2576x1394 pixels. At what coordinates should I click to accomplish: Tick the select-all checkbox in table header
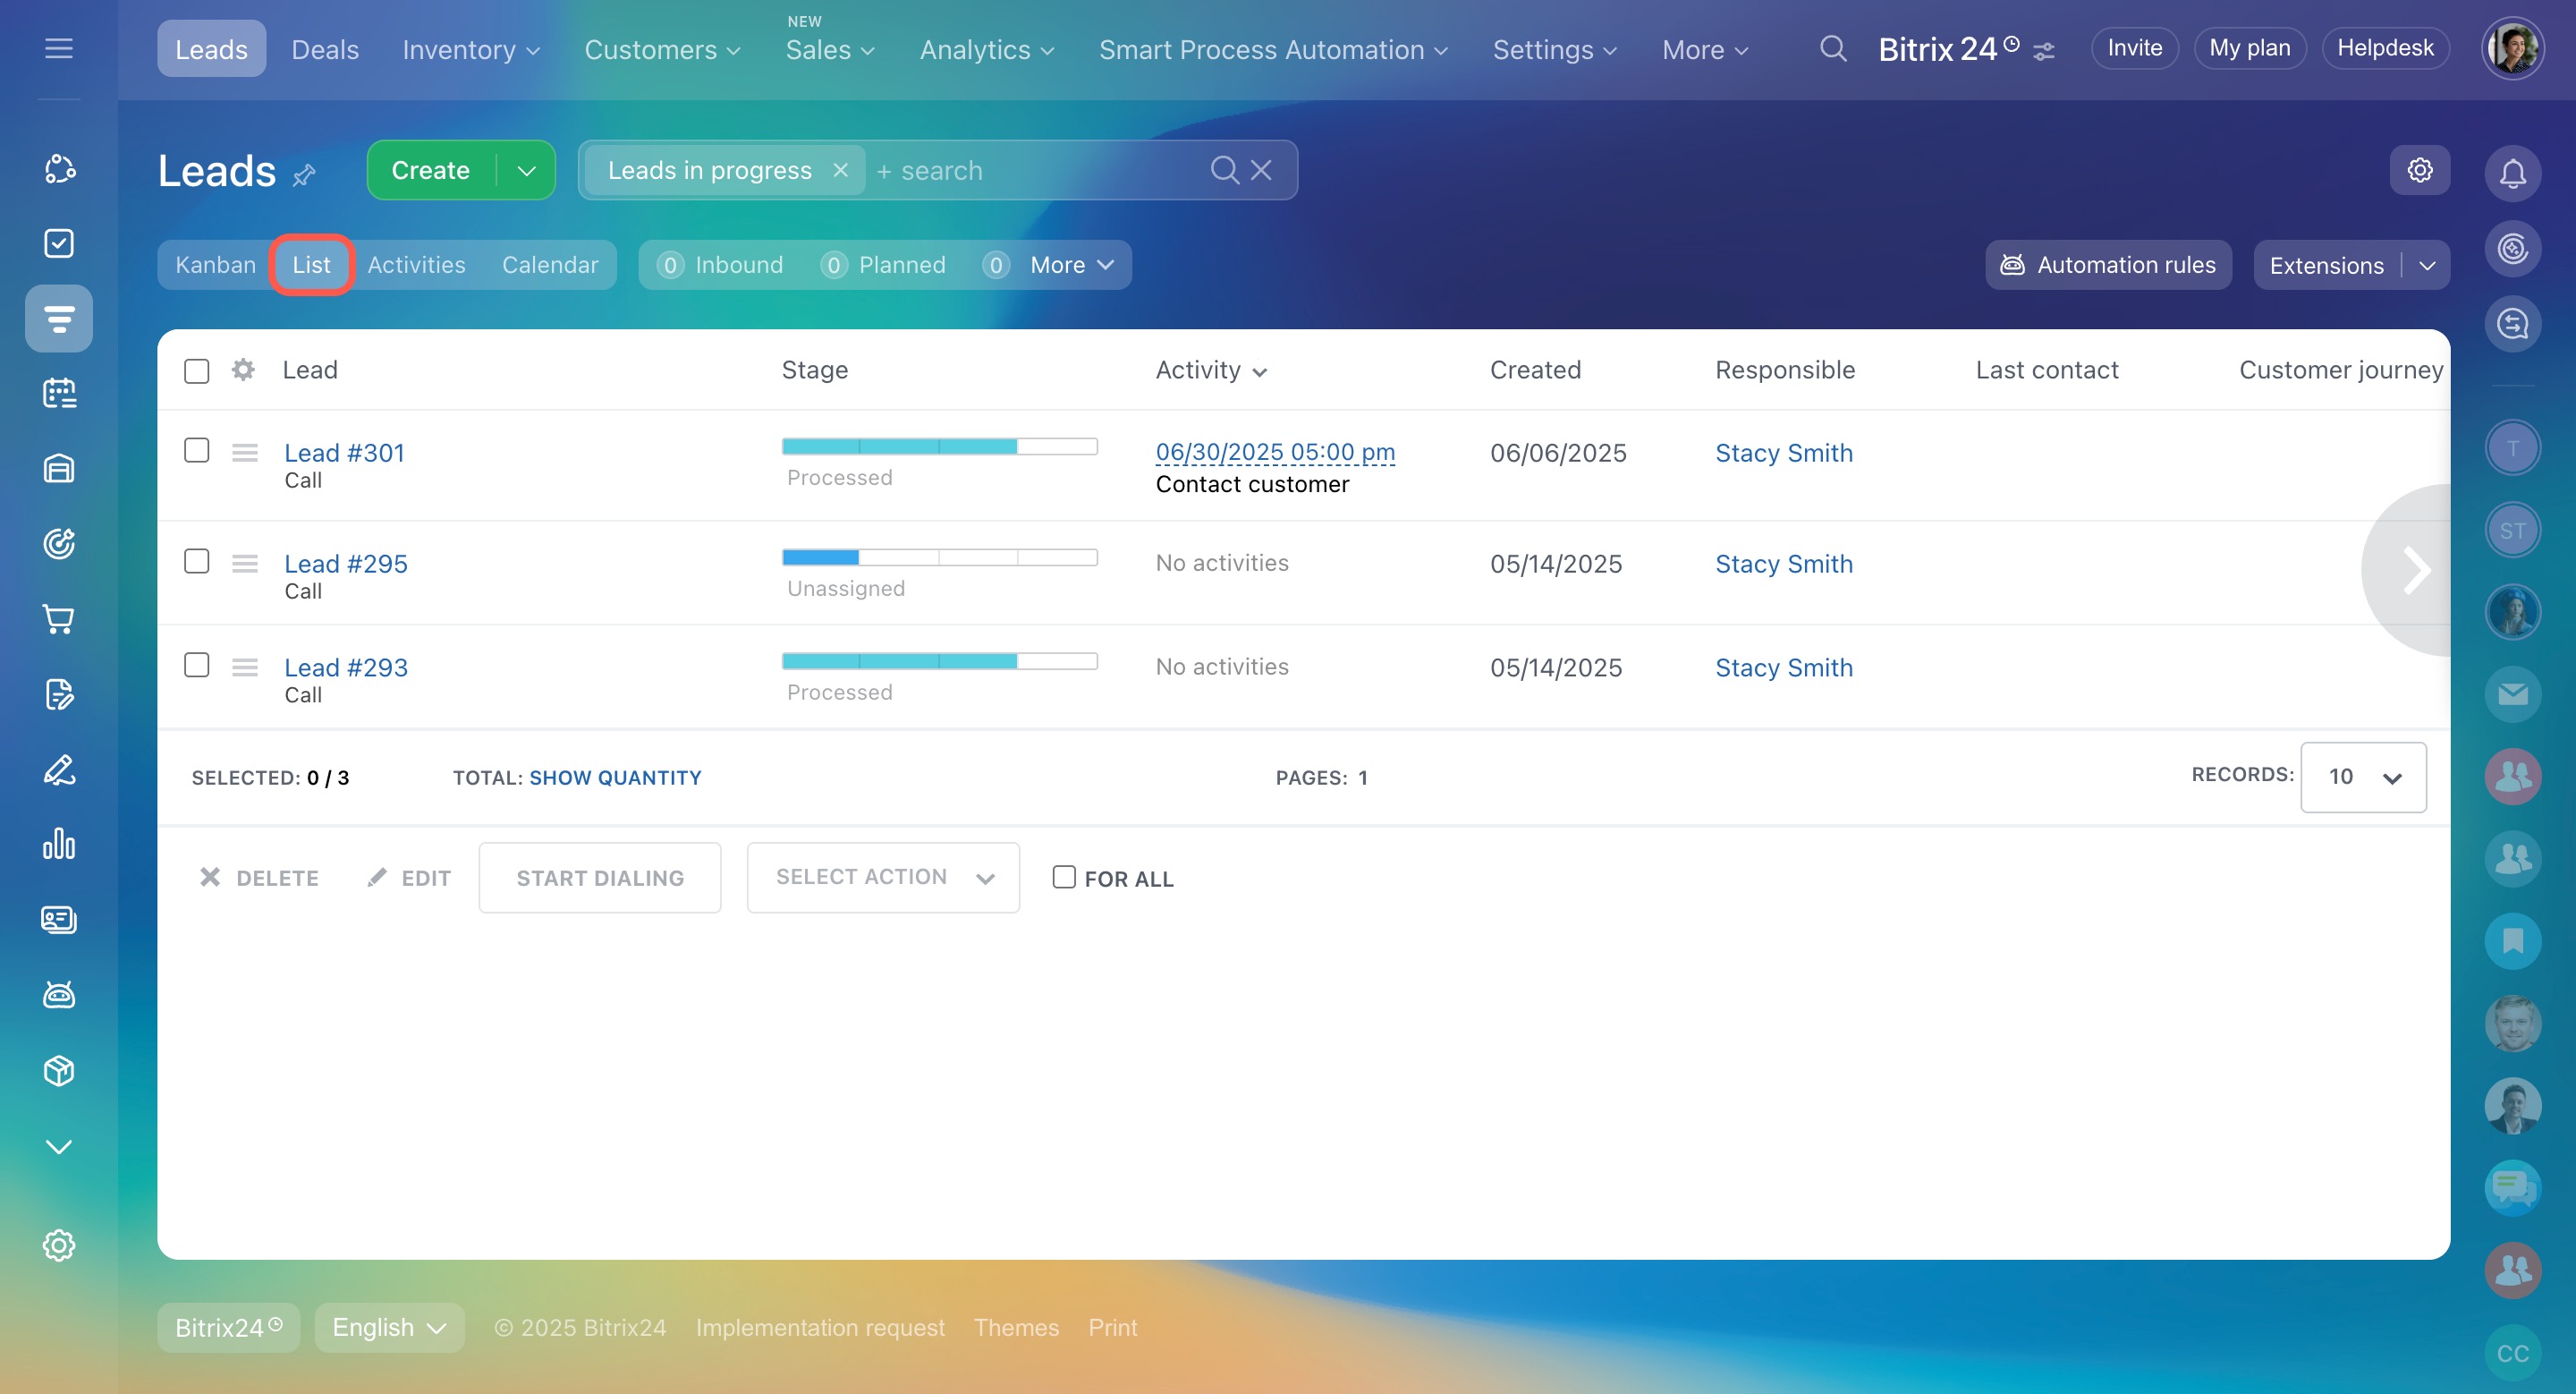[197, 371]
